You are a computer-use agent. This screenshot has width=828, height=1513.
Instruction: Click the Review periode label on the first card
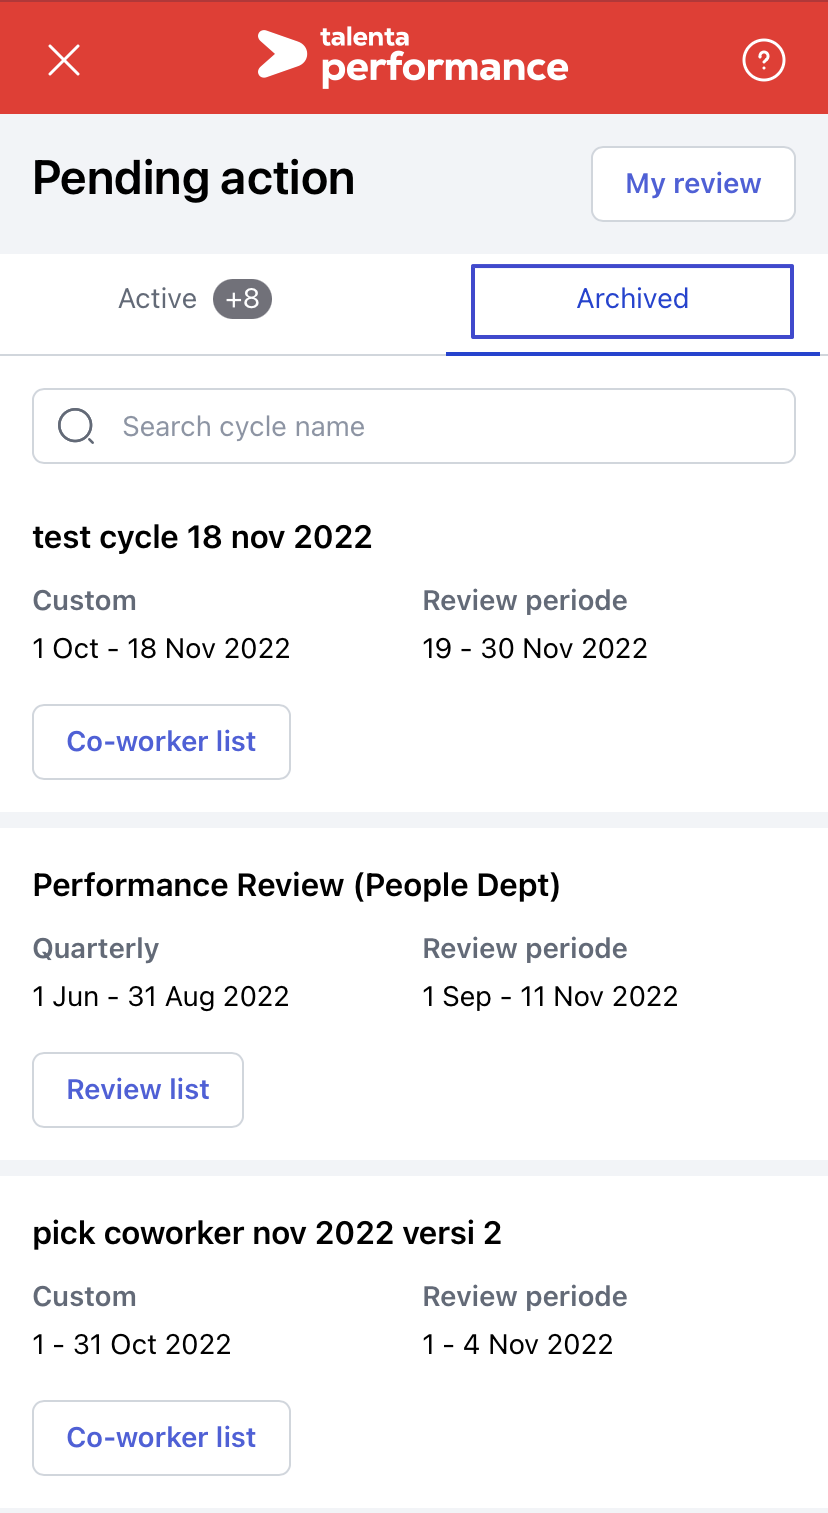(524, 600)
